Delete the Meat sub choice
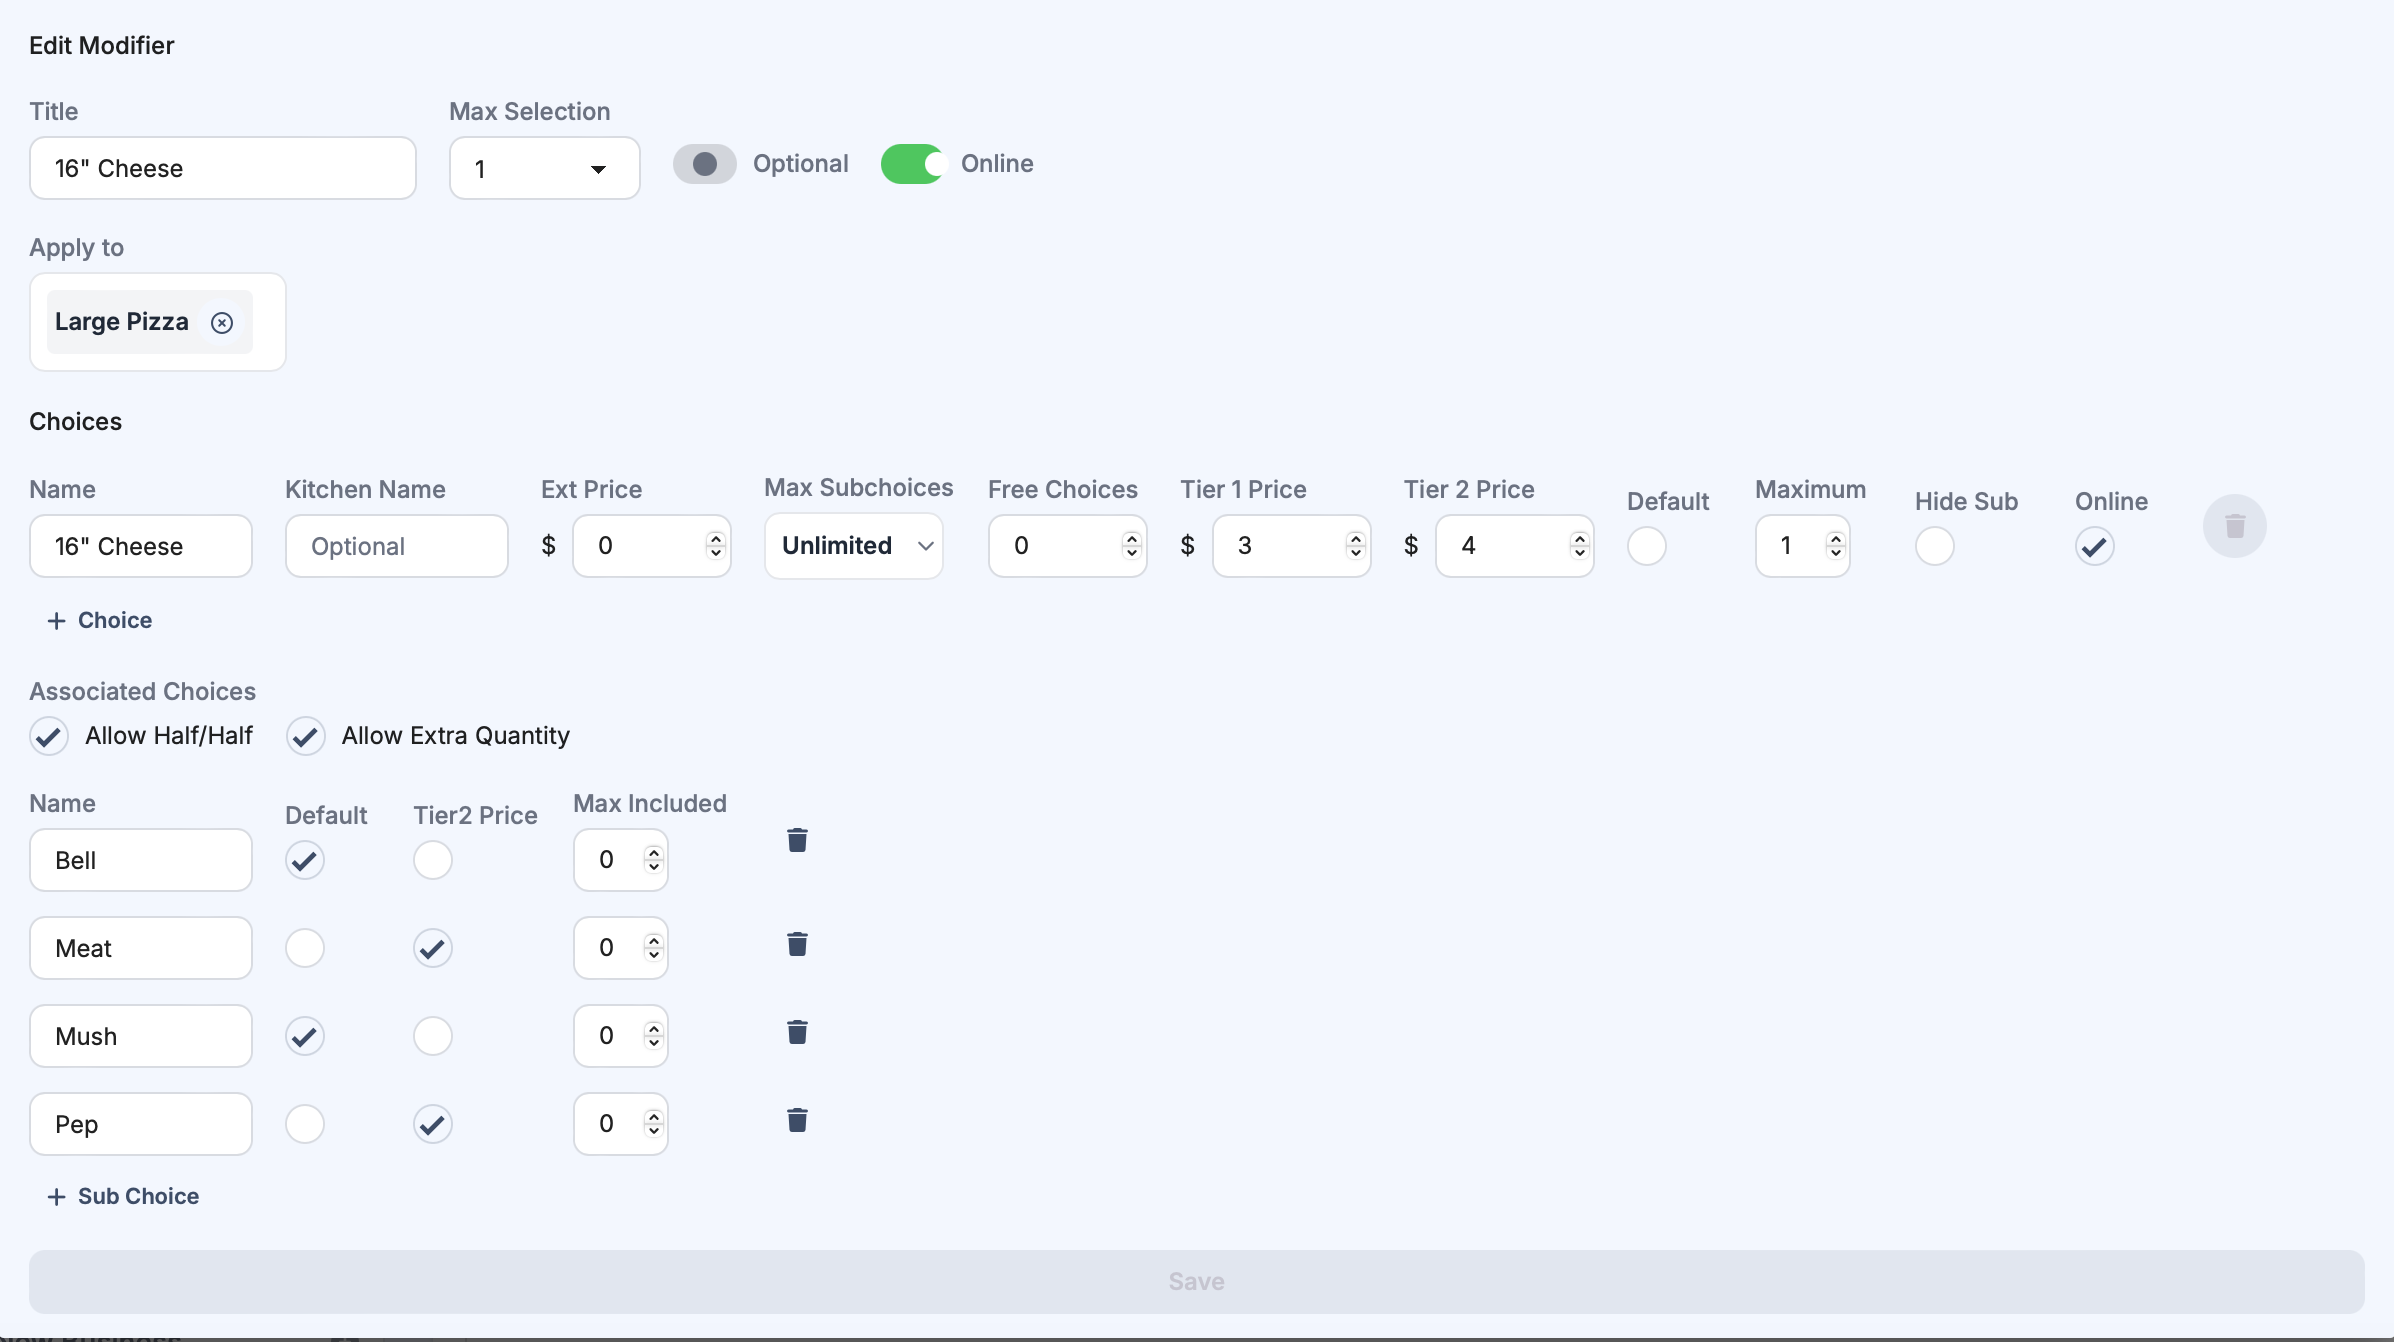The image size is (2394, 1342). pos(797,944)
